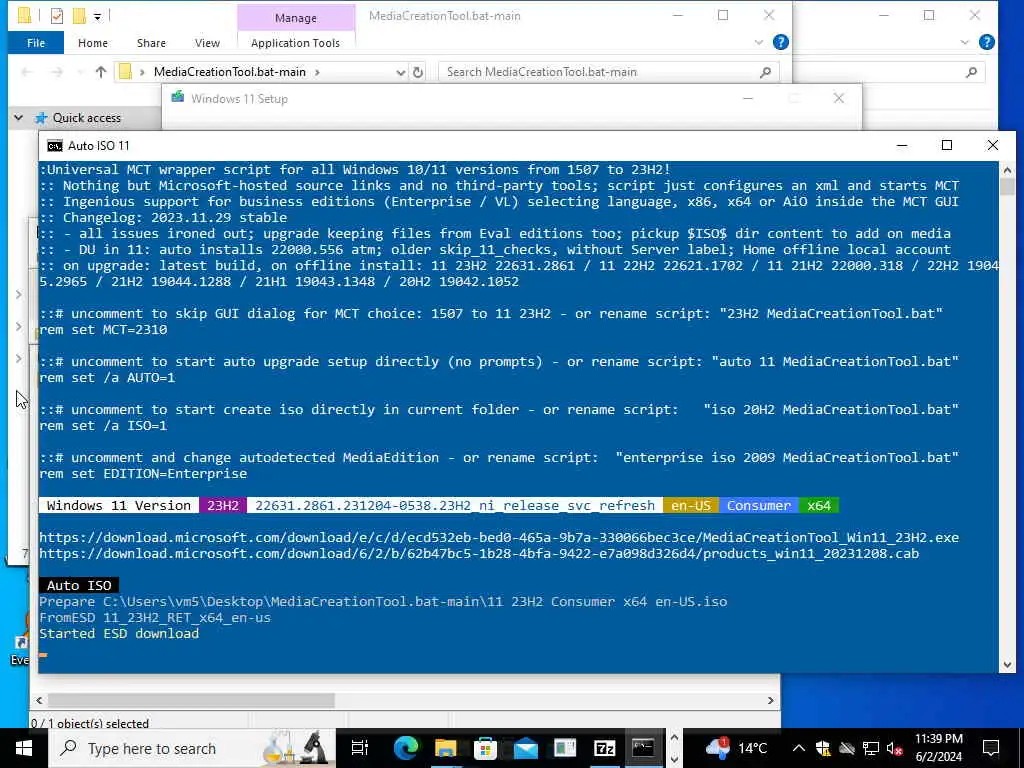This screenshot has width=1024, height=768.
Task: Open the Action Center notifications icon
Action: click(991, 748)
